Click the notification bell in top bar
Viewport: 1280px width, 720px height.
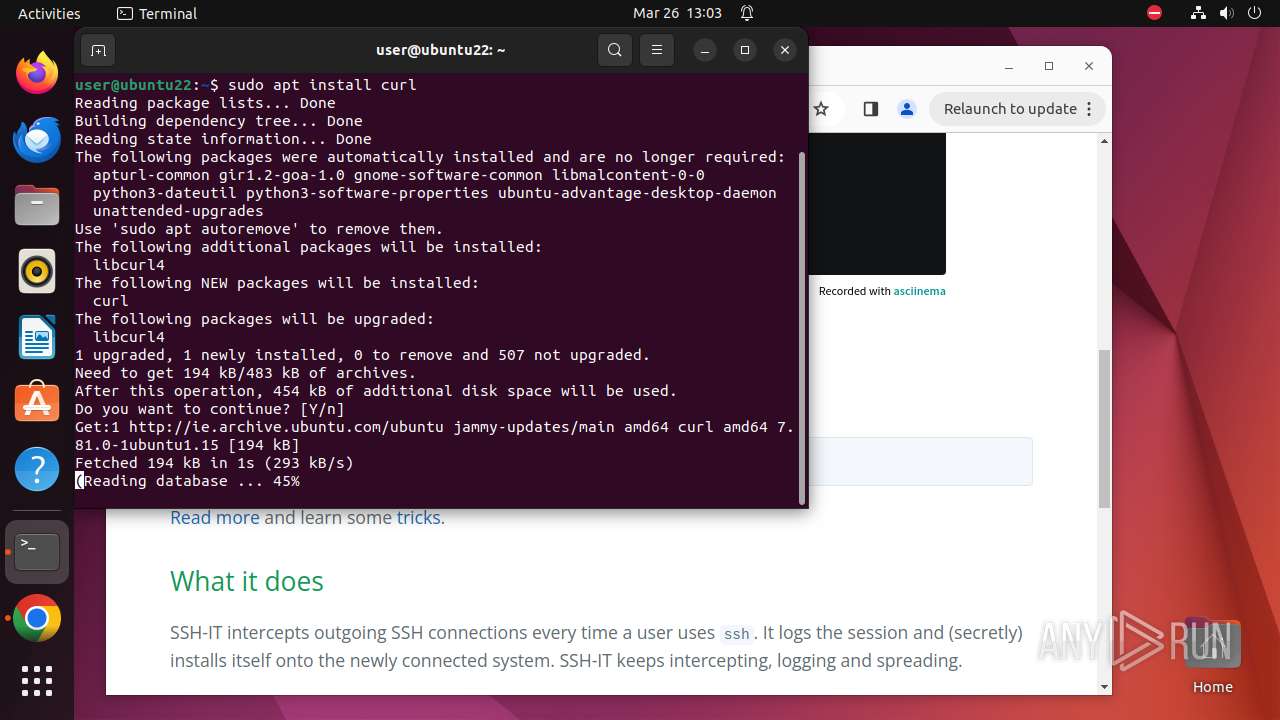[747, 13]
